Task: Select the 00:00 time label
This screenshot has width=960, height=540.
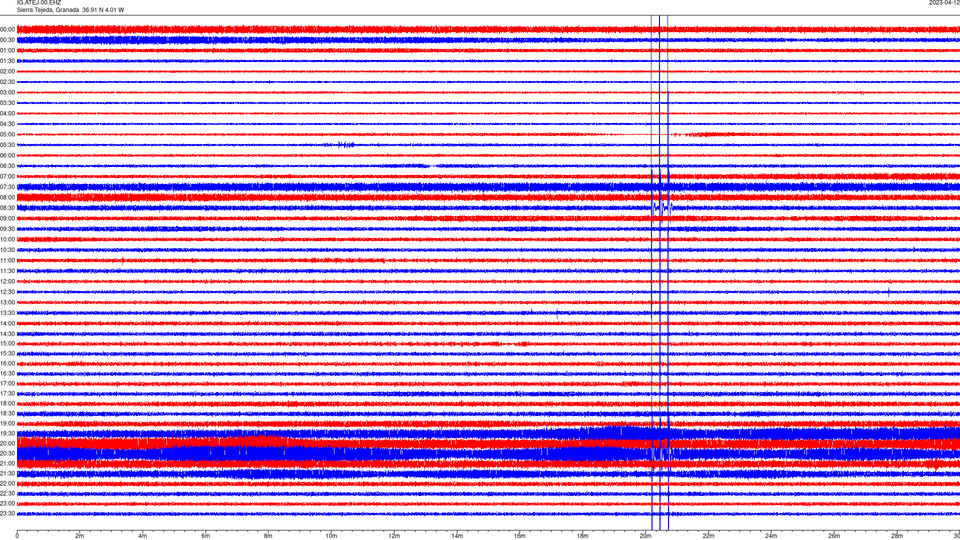Action: point(7,29)
